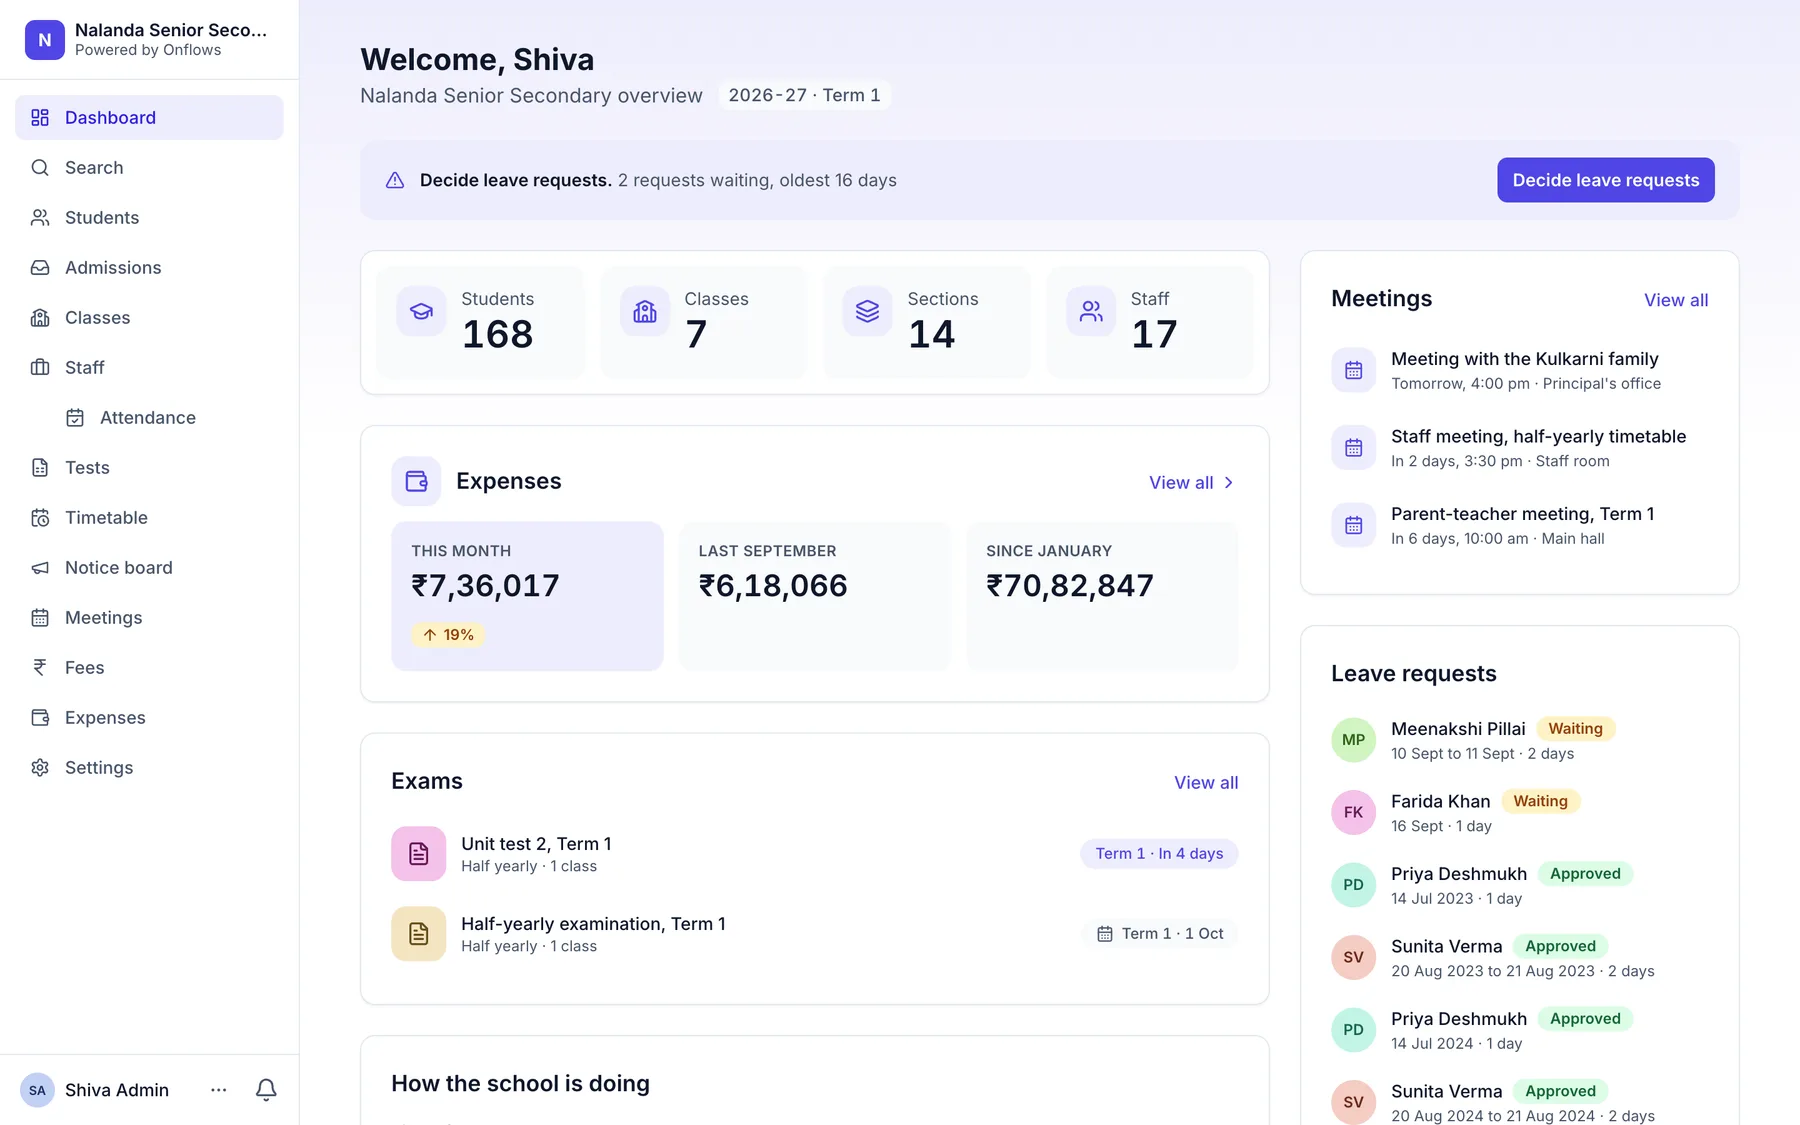
Task: Open Search in the sidebar
Action: click(149, 167)
